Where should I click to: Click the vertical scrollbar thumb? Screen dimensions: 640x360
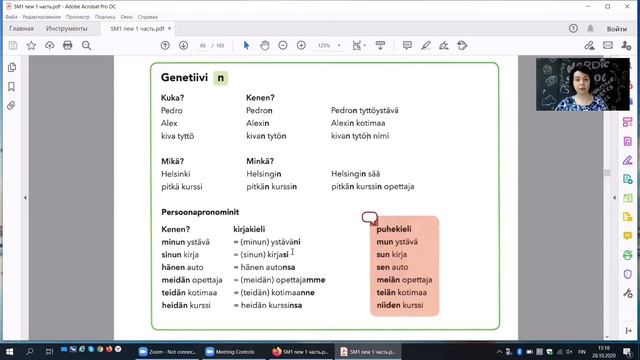click(607, 173)
